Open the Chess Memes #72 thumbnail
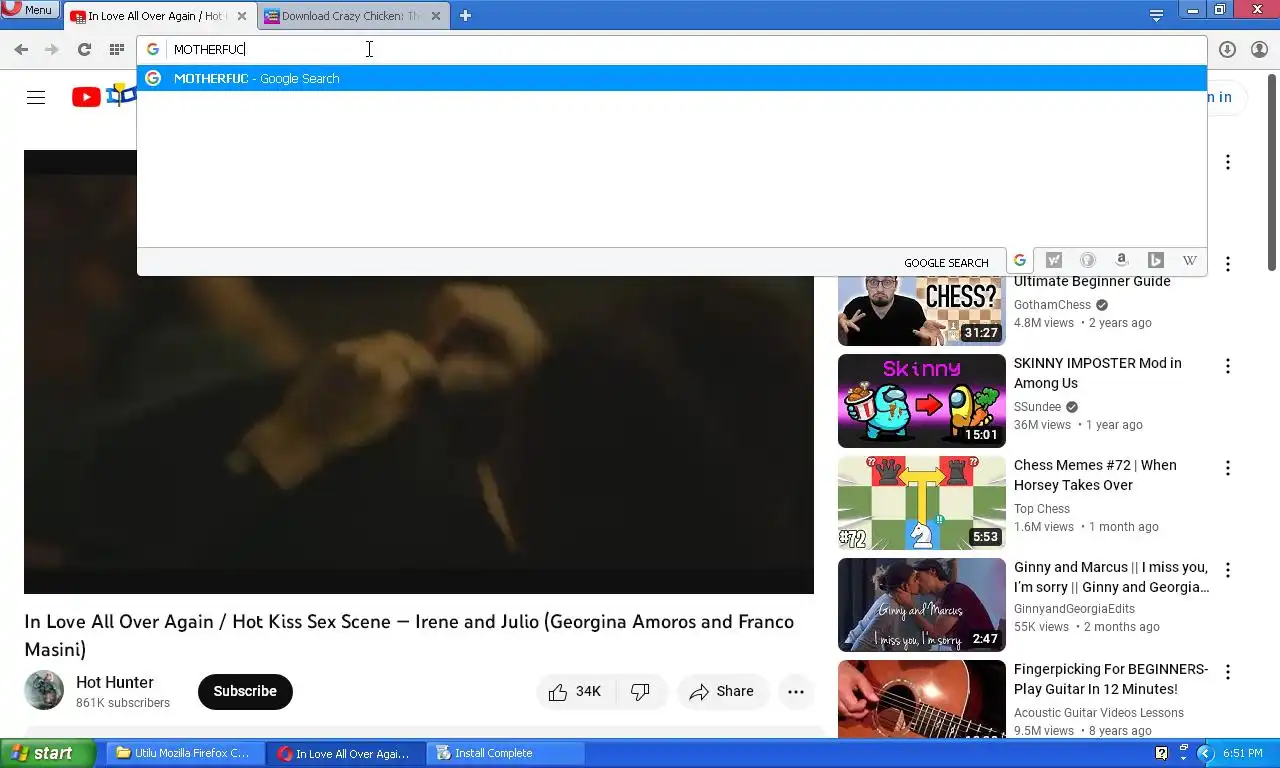This screenshot has width=1280, height=768. [x=921, y=503]
